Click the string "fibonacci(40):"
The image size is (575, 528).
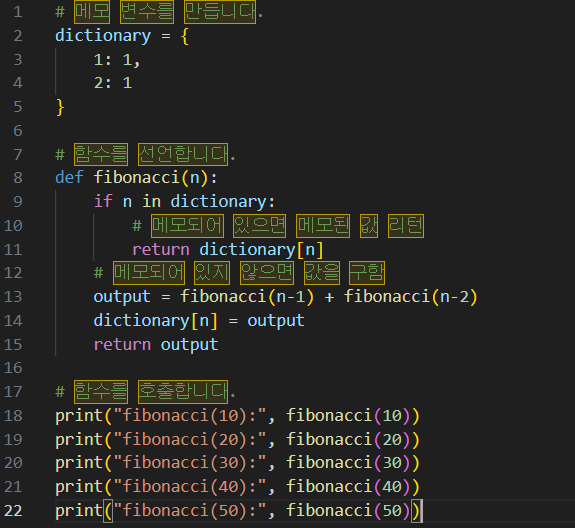point(190,487)
